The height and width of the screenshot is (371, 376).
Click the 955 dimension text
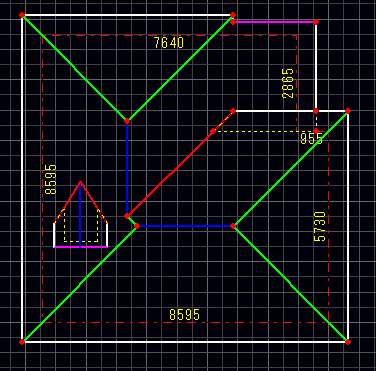311,139
